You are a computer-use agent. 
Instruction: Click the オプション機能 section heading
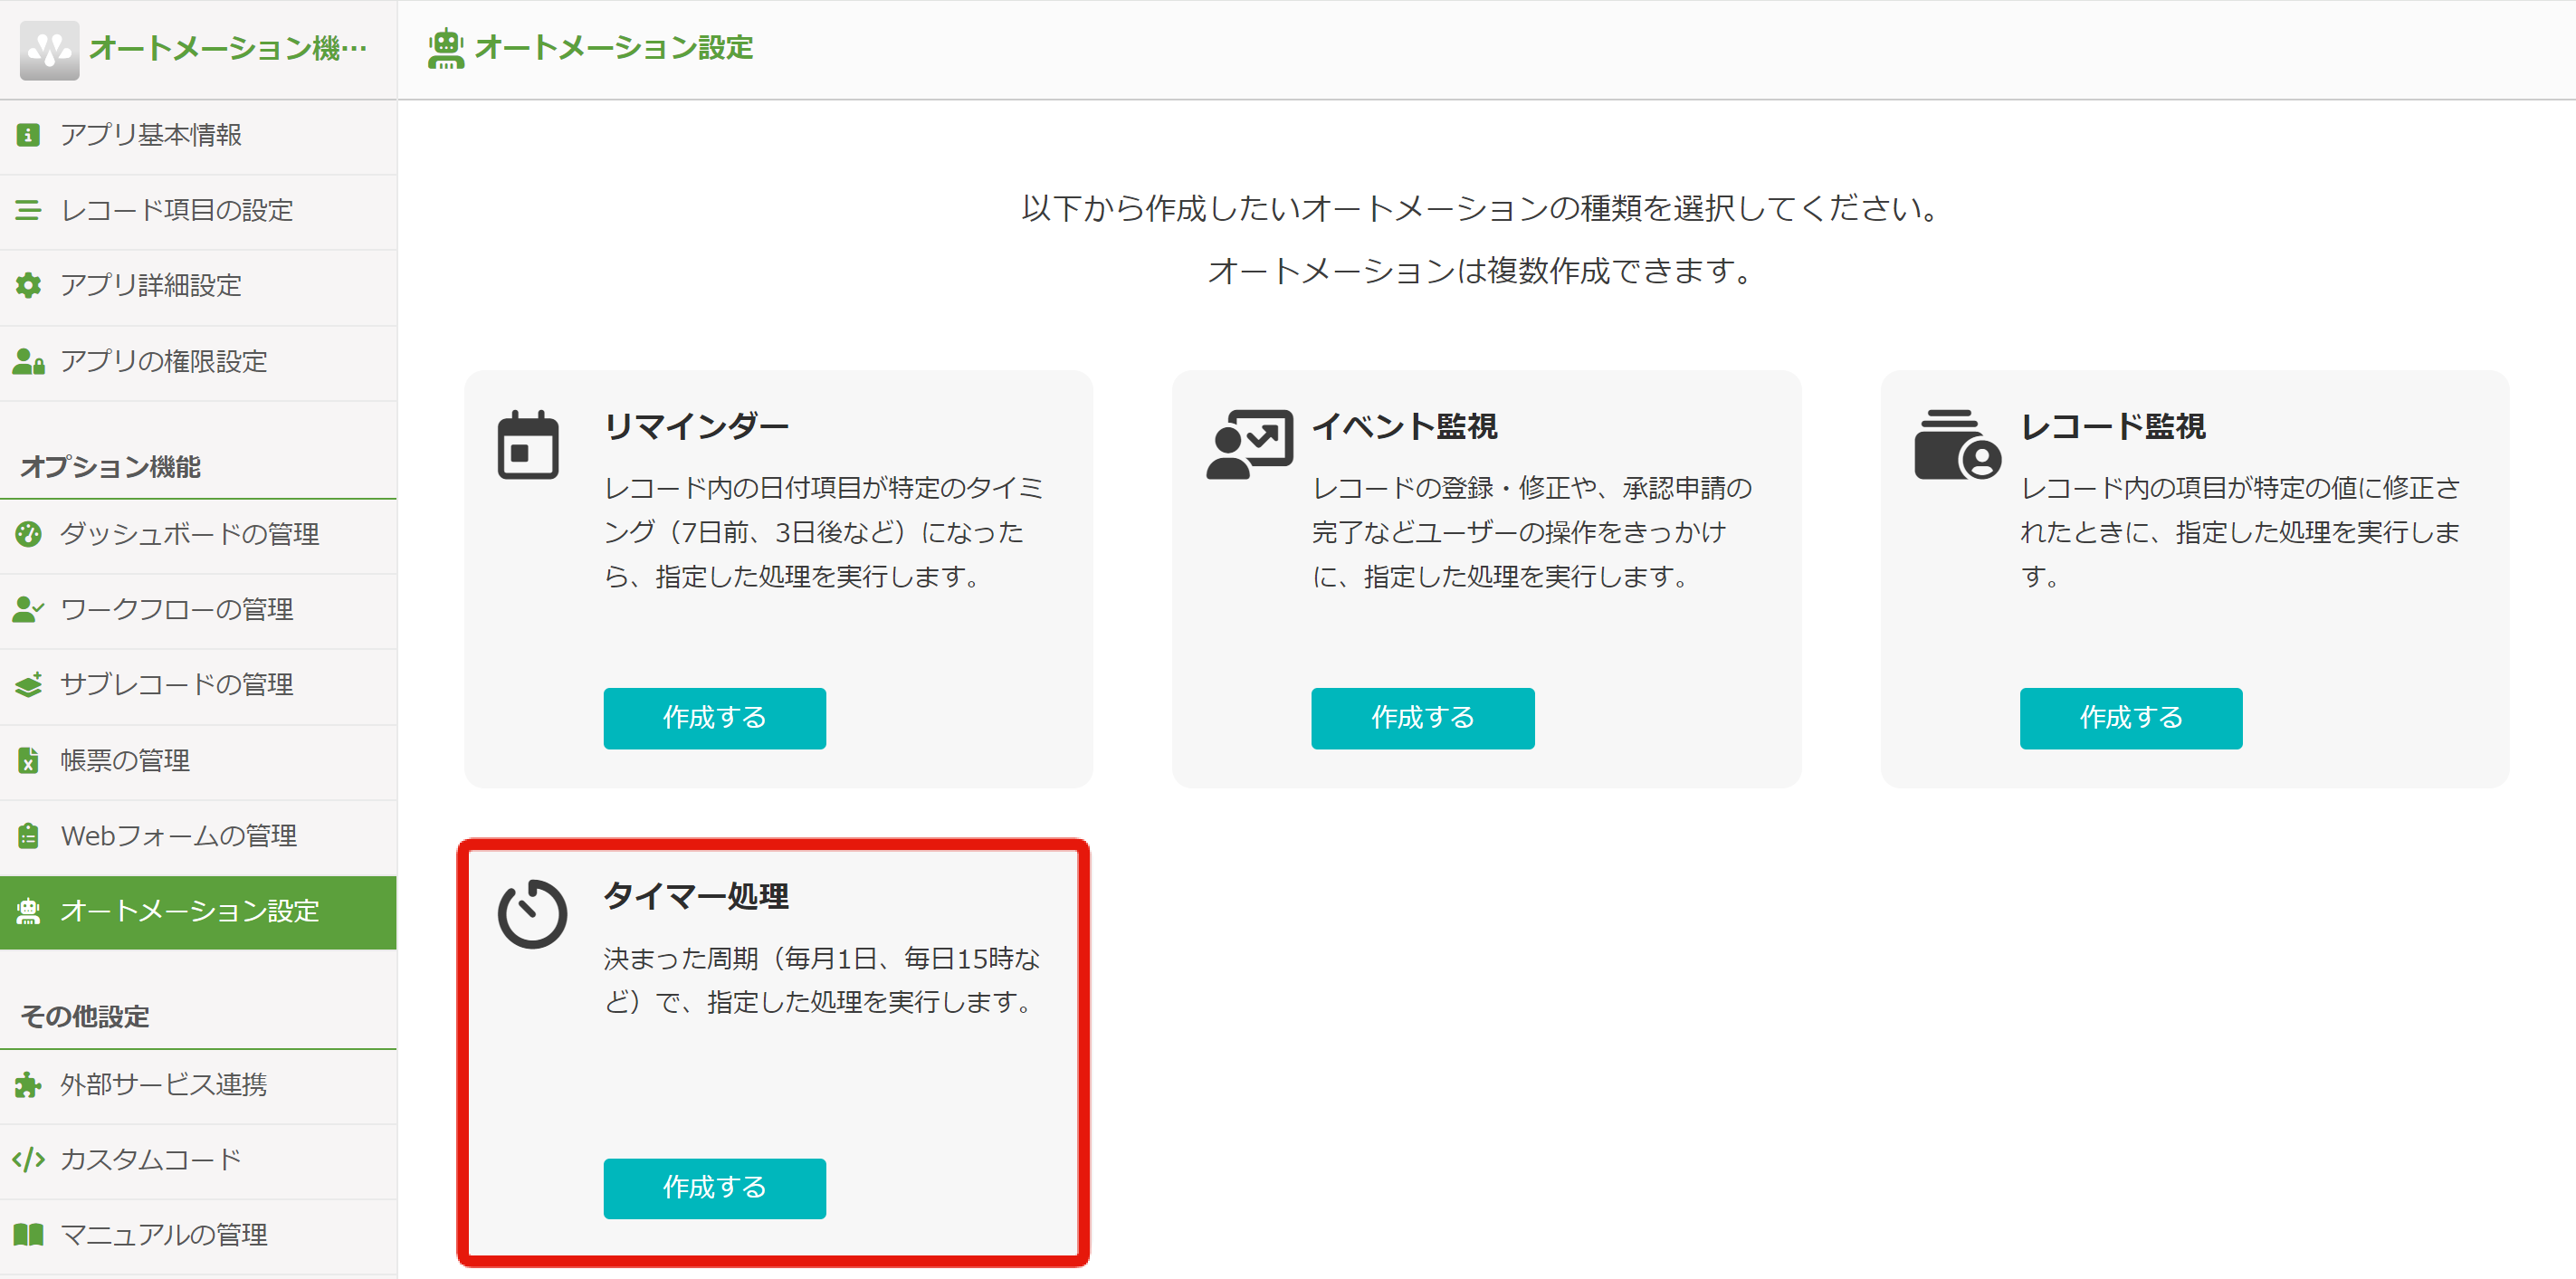point(111,467)
